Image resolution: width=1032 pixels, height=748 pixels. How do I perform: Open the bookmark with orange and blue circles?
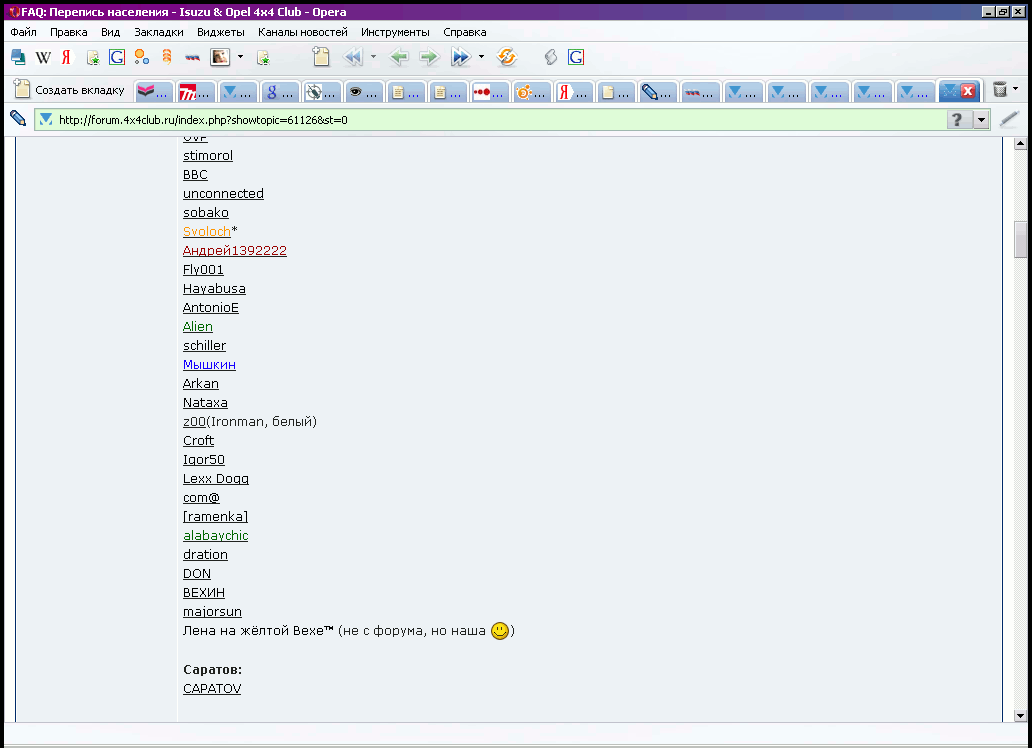point(142,57)
